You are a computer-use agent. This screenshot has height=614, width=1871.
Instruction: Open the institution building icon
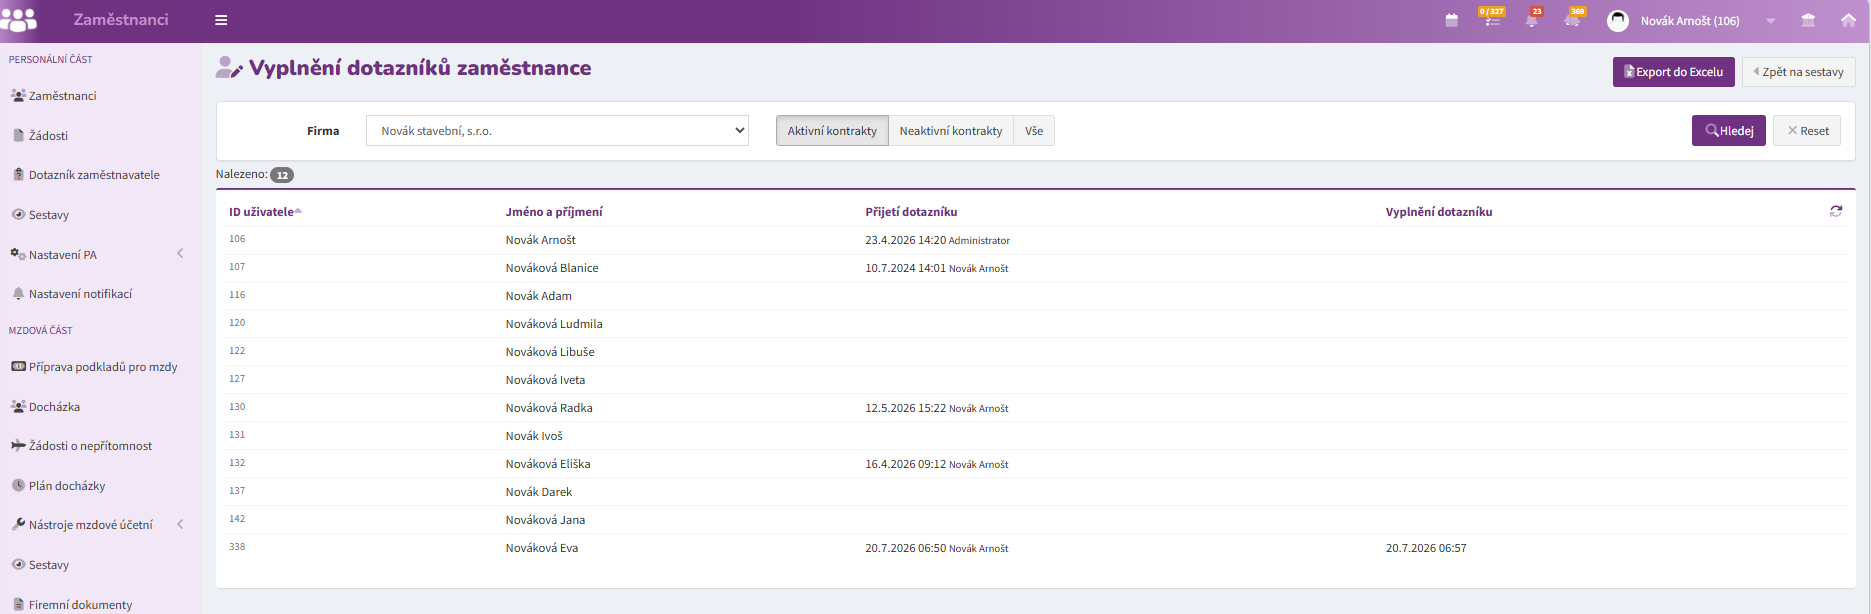click(x=1808, y=20)
